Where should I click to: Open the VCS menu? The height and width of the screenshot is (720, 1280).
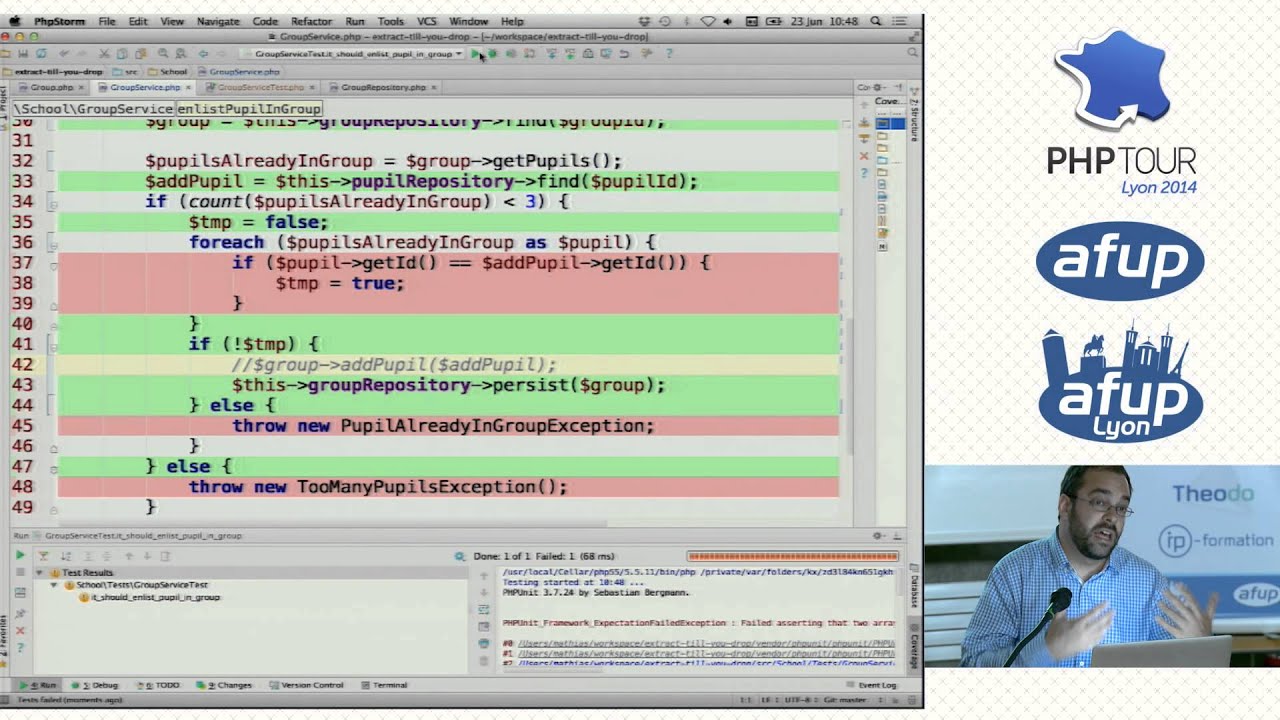click(427, 21)
